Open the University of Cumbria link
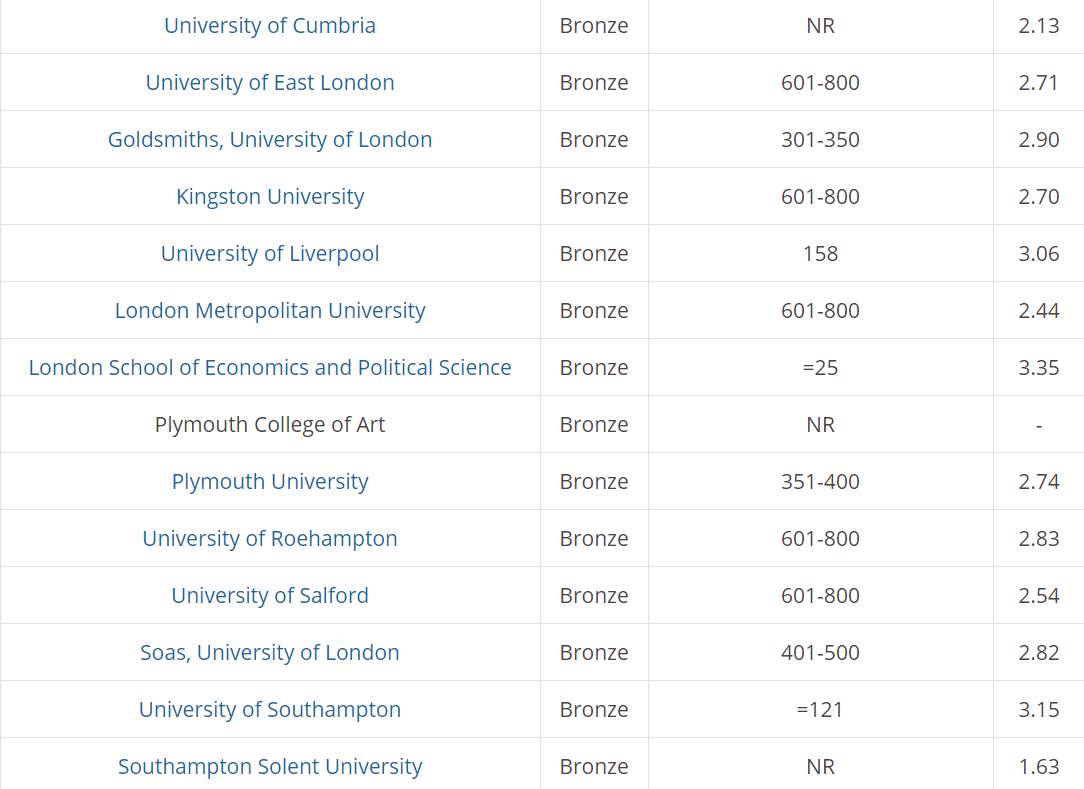 (270, 26)
